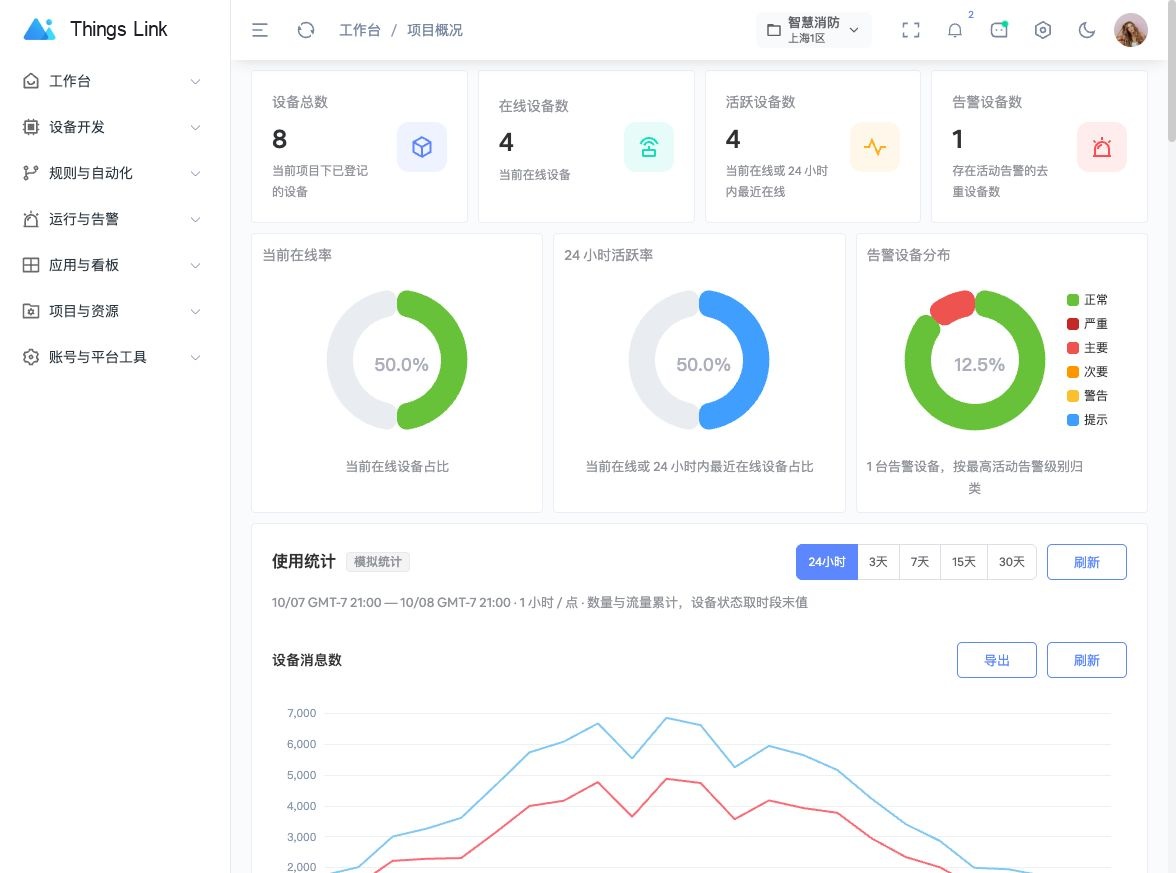Screen dimensions: 1176x873
Task: Click the red siren icon on 告警设备数 card
Action: (x=1102, y=146)
